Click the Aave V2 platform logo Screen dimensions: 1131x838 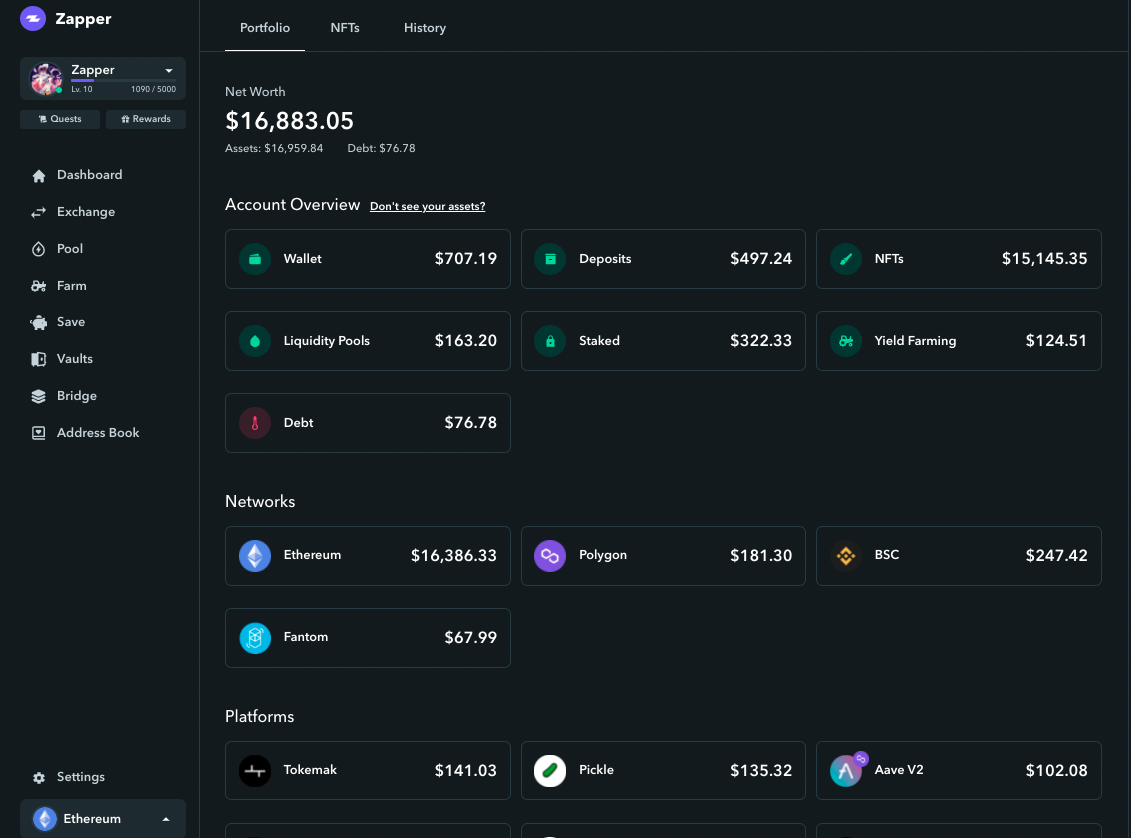[847, 769]
